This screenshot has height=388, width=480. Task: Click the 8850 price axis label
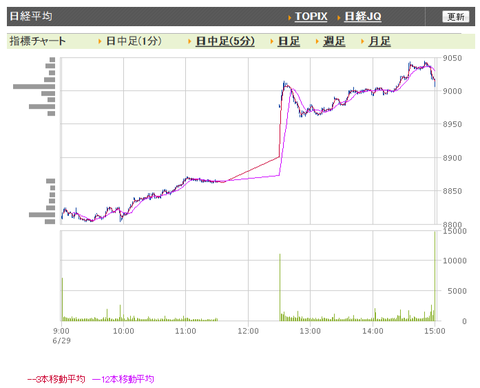[x=452, y=191]
